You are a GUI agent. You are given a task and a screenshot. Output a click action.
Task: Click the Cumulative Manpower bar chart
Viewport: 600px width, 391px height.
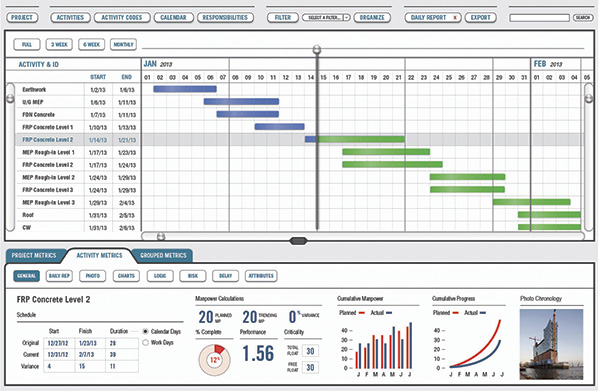(x=378, y=348)
